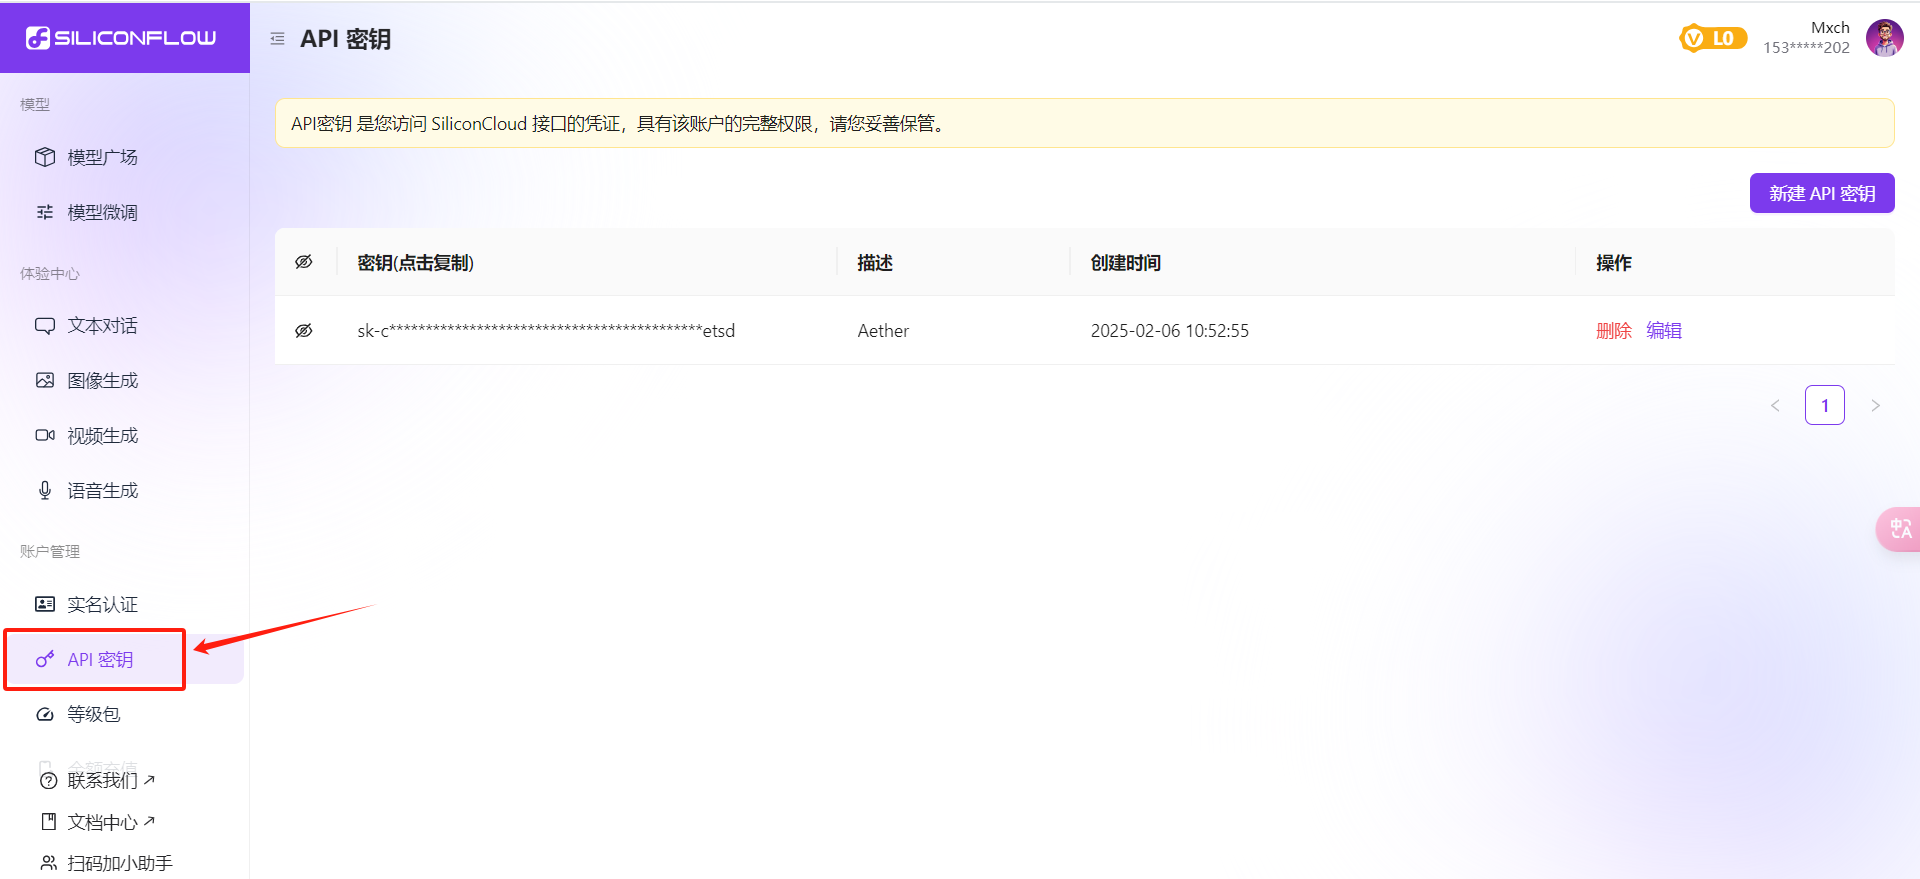Open 语音生成 voice generation page

point(102,491)
